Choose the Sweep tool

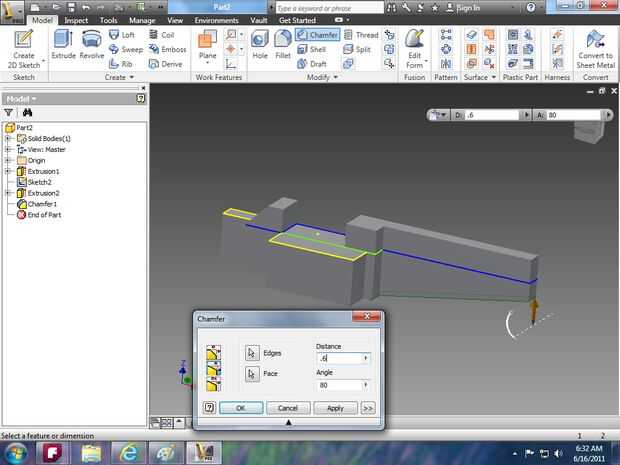click(126, 49)
